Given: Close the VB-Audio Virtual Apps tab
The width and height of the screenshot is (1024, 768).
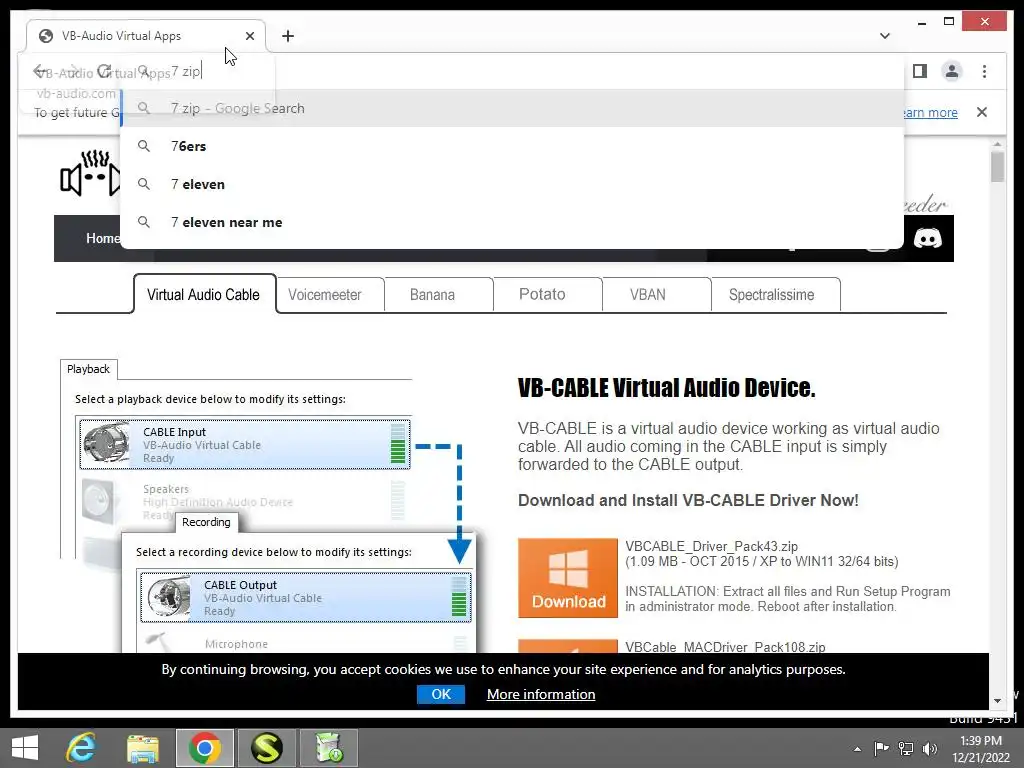Looking at the screenshot, I should 249,36.
